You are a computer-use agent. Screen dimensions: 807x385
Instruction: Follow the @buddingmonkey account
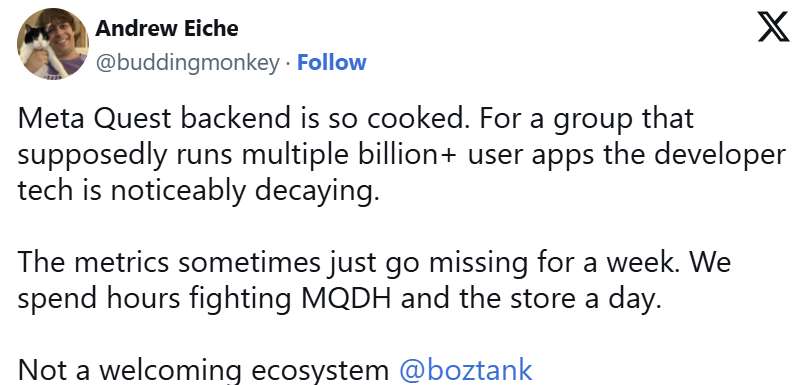(332, 62)
